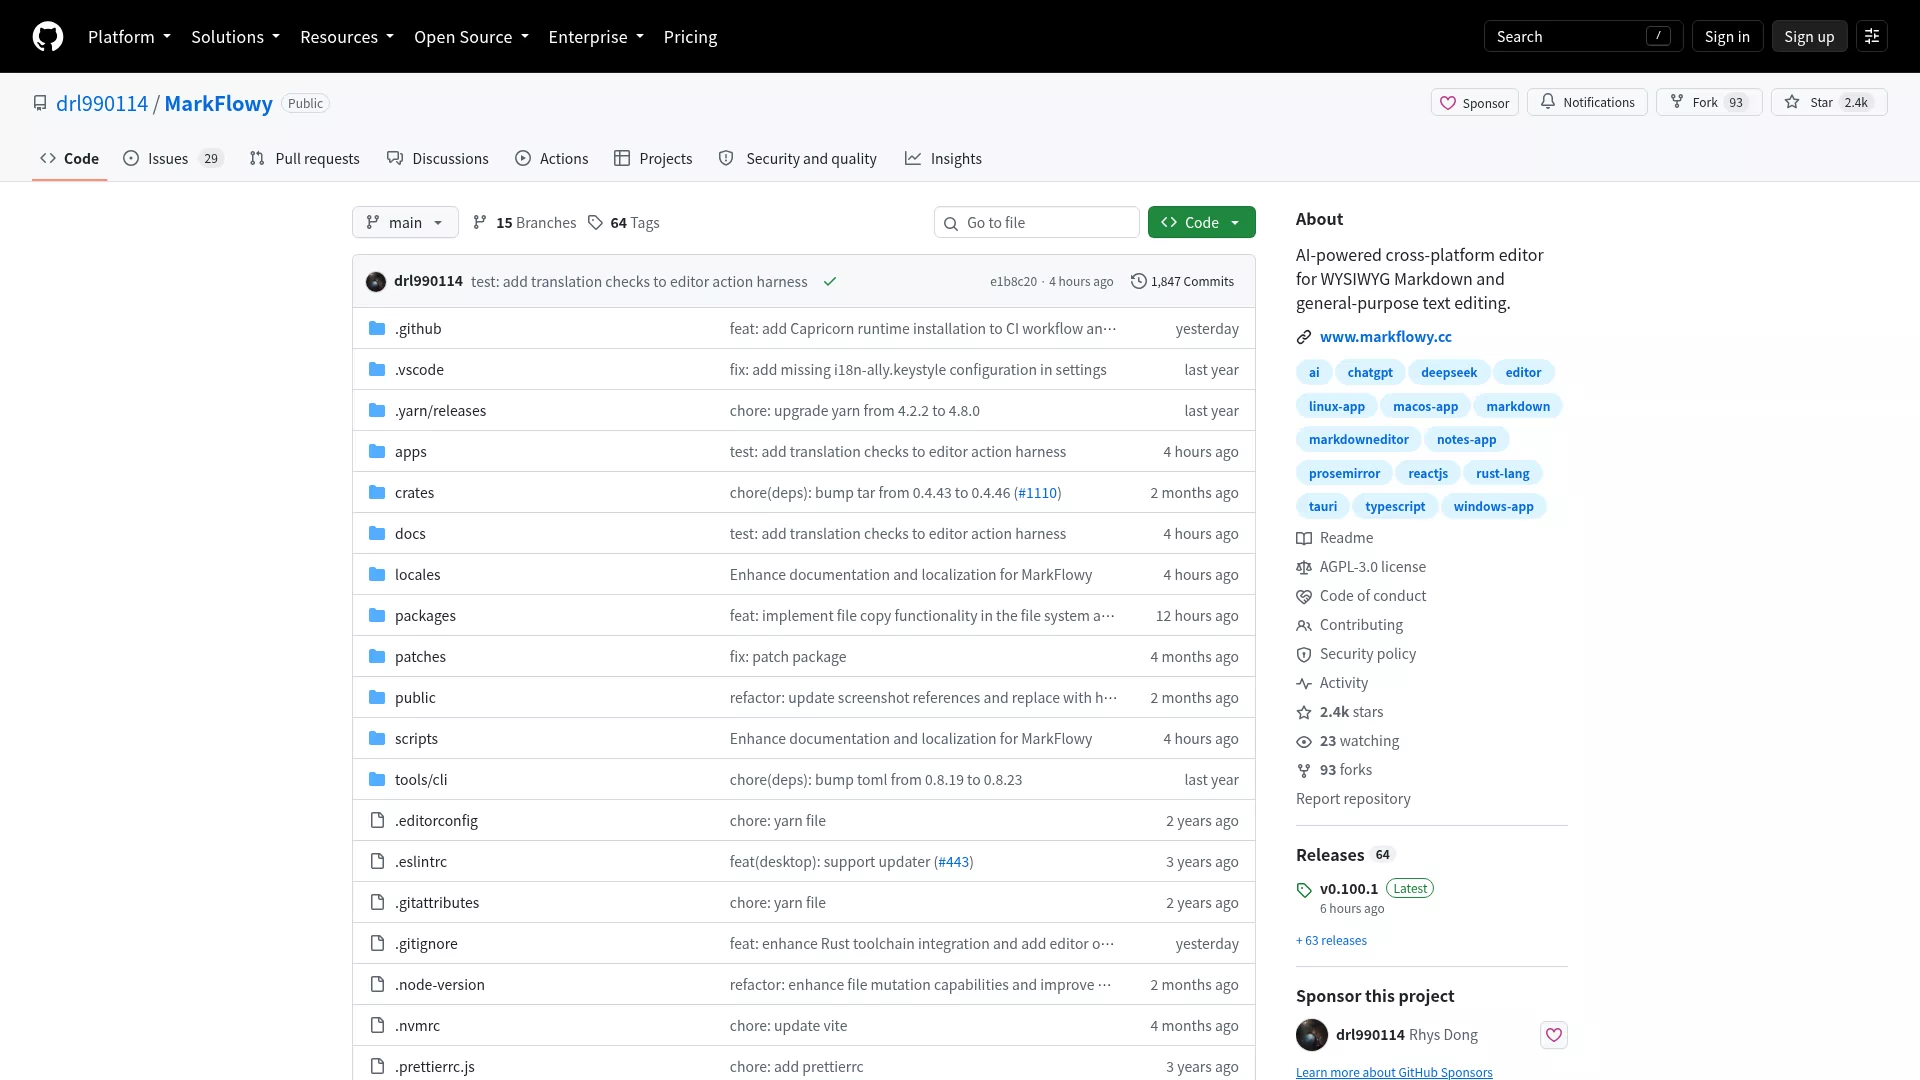Screen dimensions: 1920x1080
Task: Open Learn more about GitHub Sponsors link
Action: click(x=1394, y=1072)
